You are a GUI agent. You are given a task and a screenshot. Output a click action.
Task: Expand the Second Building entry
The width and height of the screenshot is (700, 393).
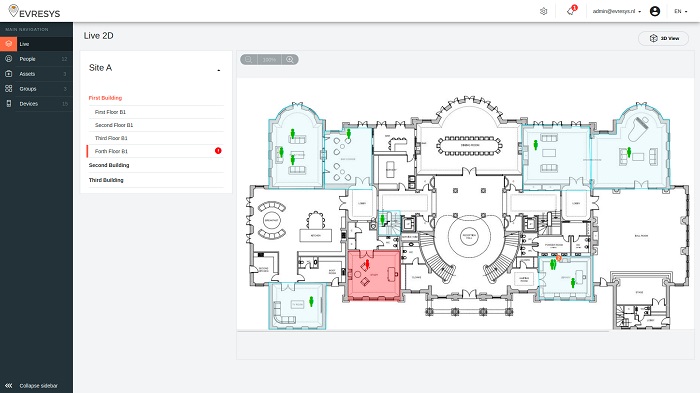pyautogui.click(x=109, y=165)
